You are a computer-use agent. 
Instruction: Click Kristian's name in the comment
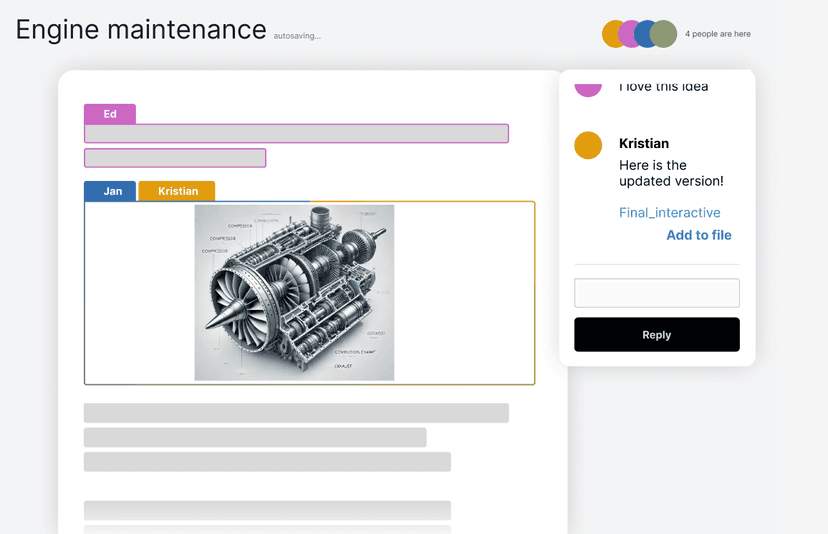click(644, 143)
